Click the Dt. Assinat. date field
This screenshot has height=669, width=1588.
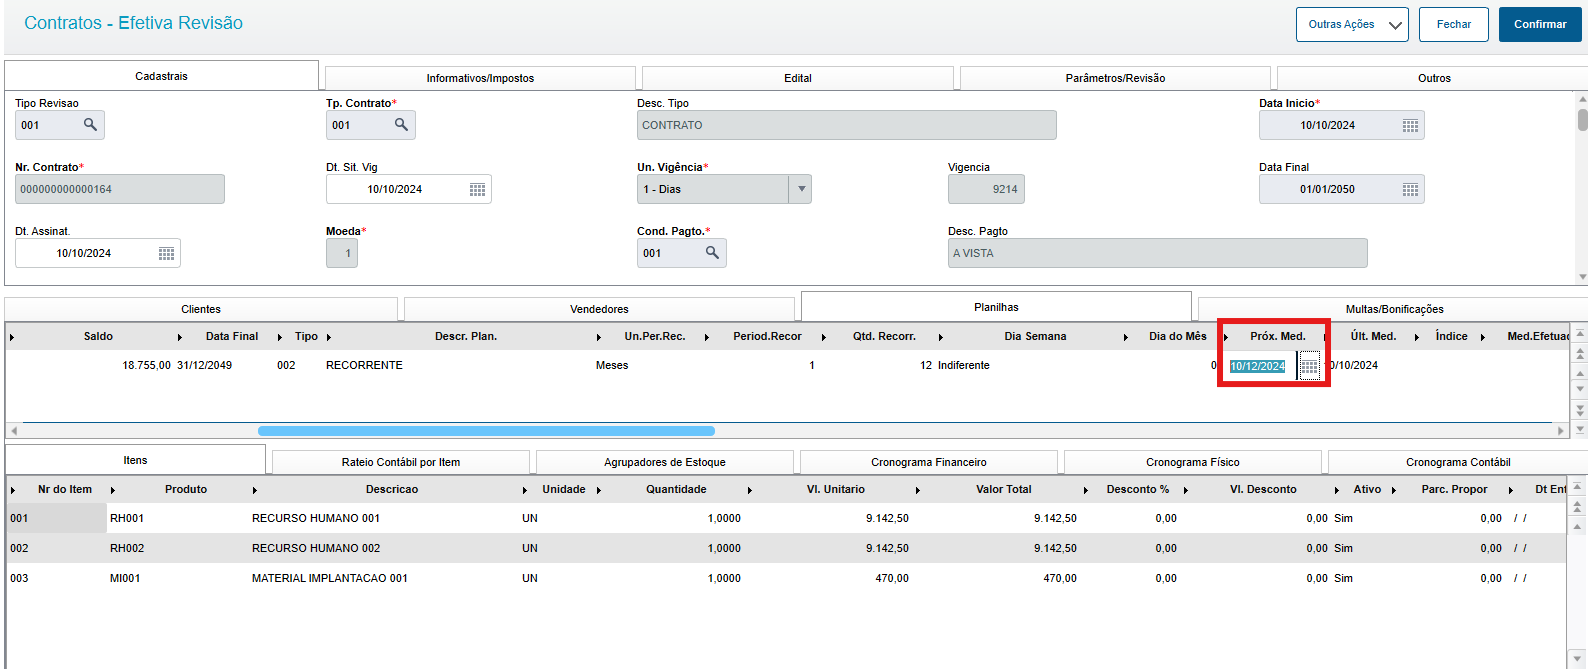[97, 253]
